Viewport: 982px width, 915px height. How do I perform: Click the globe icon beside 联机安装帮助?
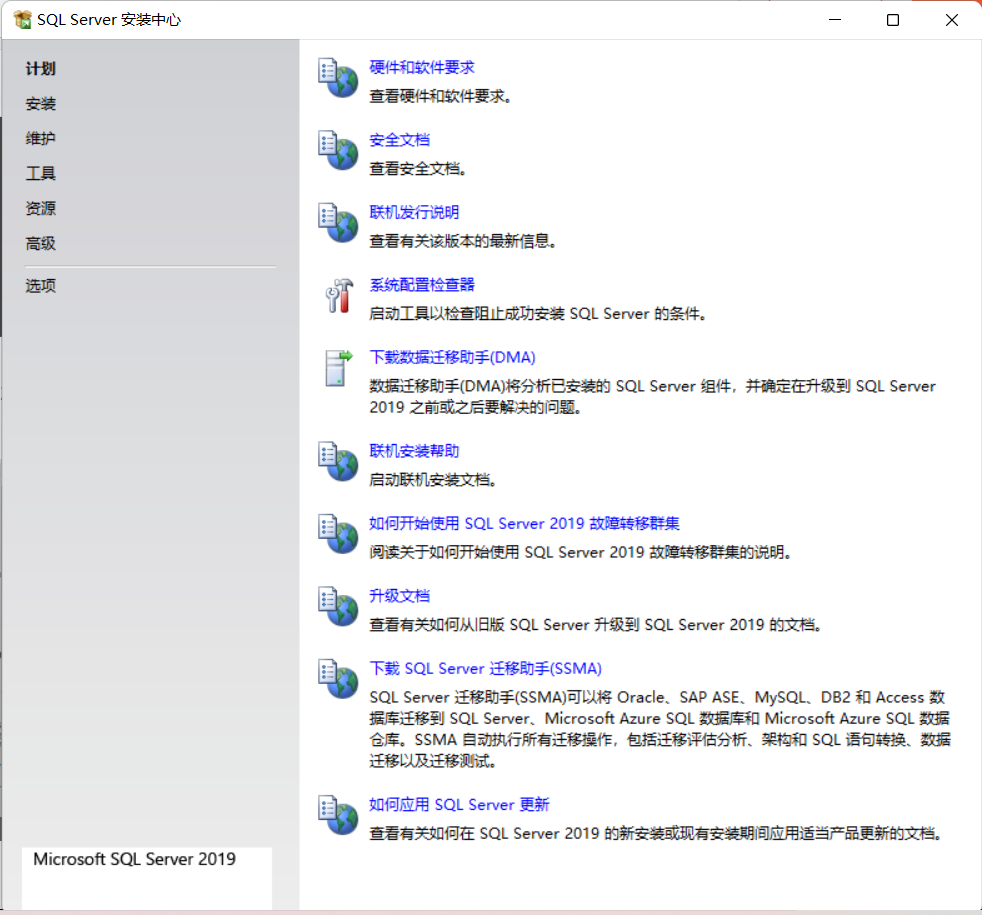[338, 462]
